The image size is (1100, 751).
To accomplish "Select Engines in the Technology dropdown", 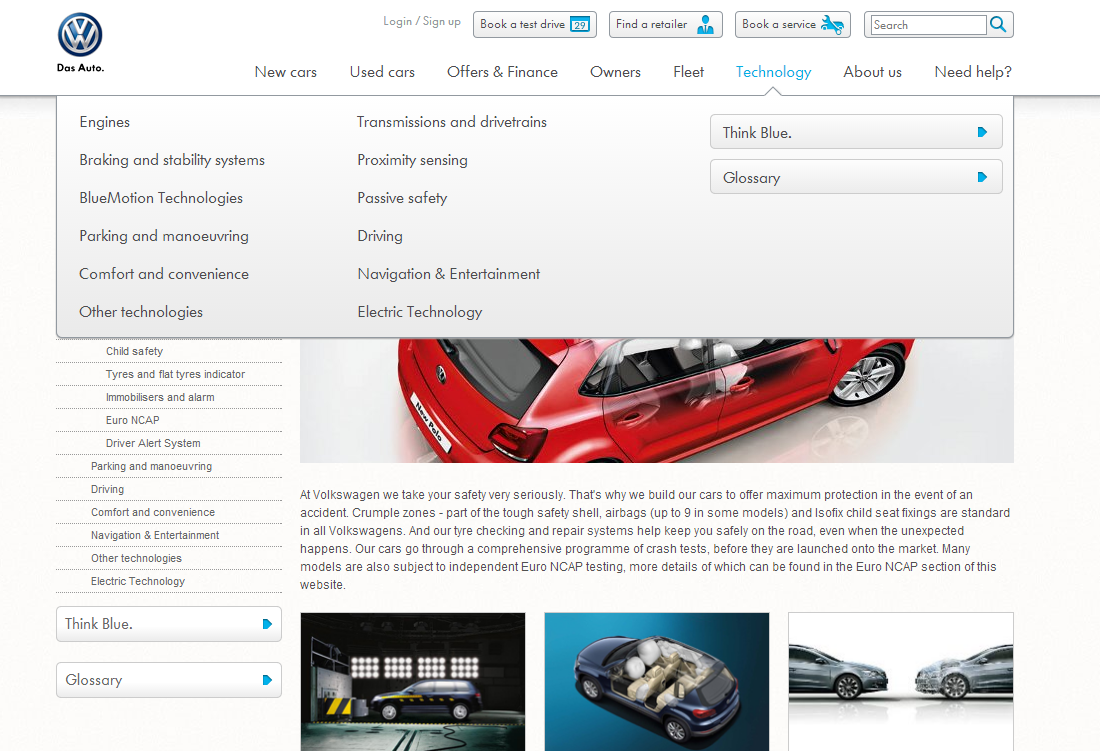I will pyautogui.click(x=105, y=122).
